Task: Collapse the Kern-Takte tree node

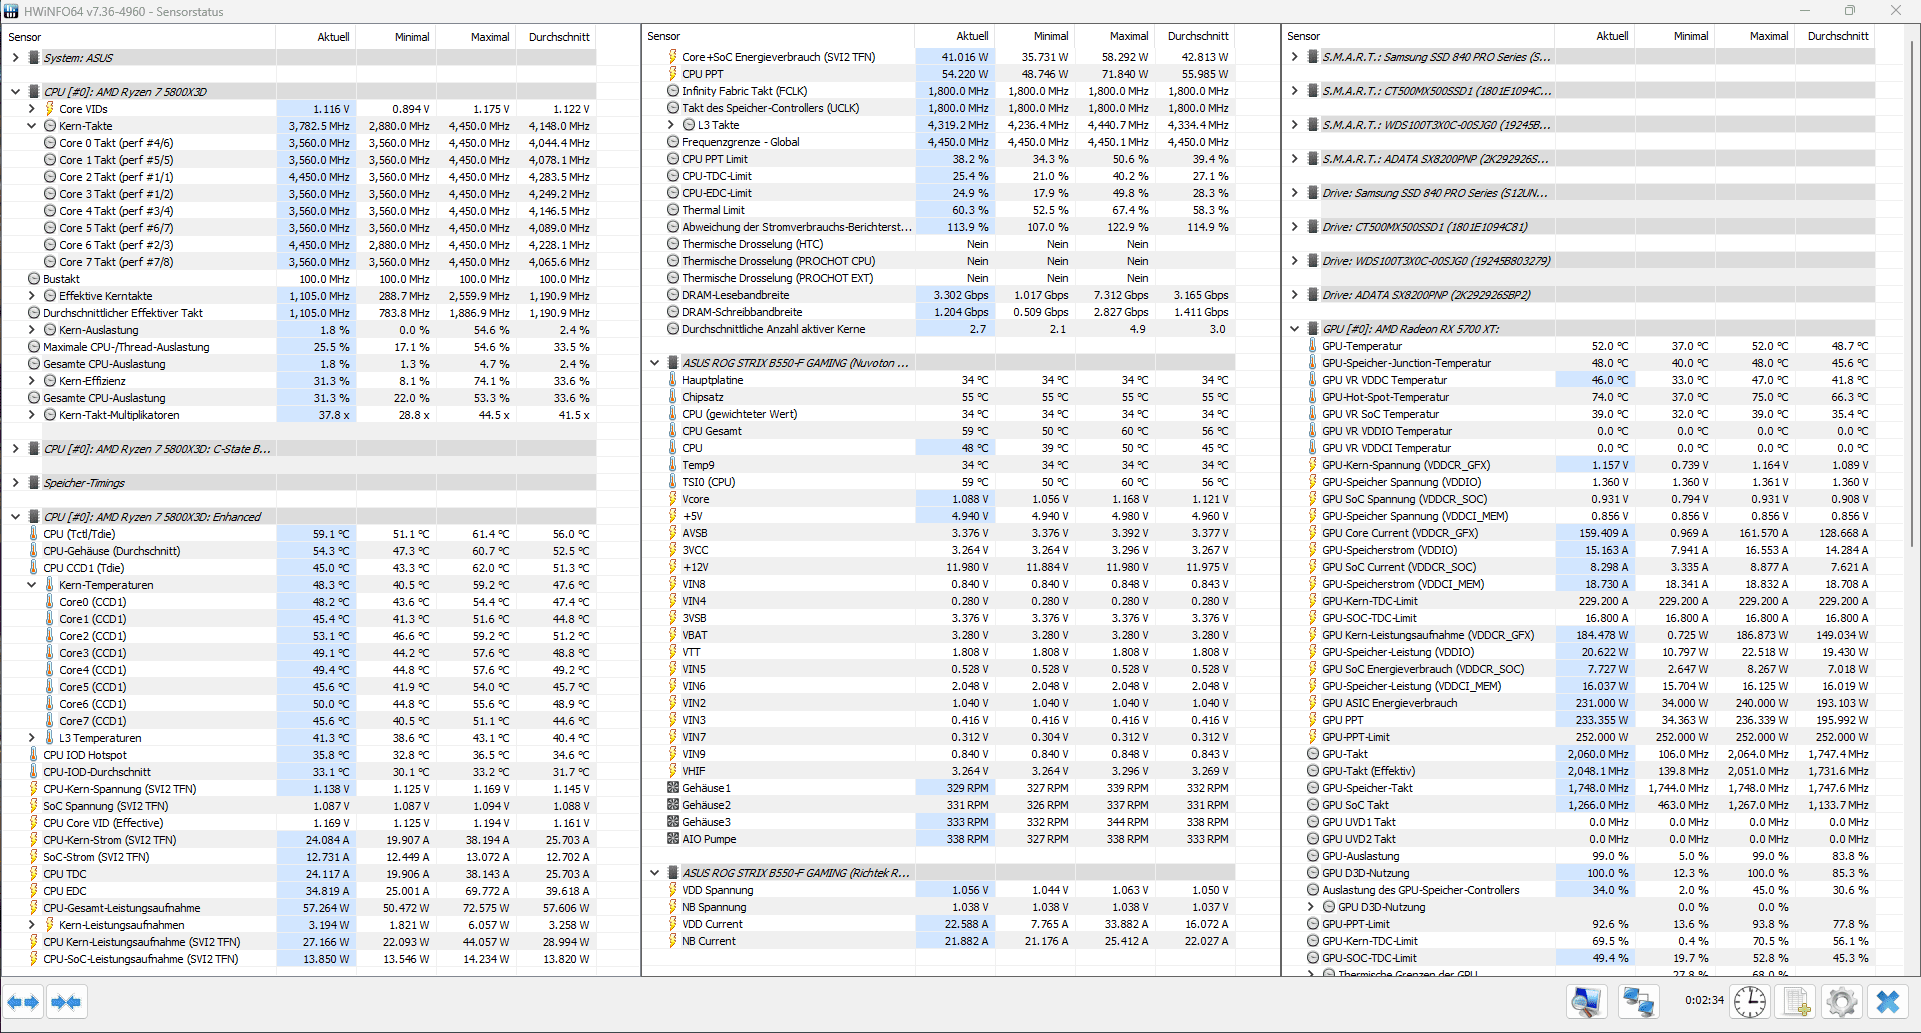Action: click(x=32, y=126)
